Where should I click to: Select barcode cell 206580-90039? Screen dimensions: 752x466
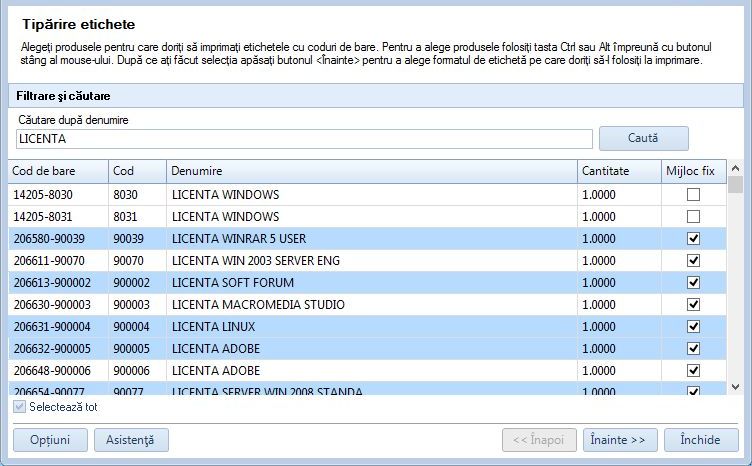pos(58,239)
